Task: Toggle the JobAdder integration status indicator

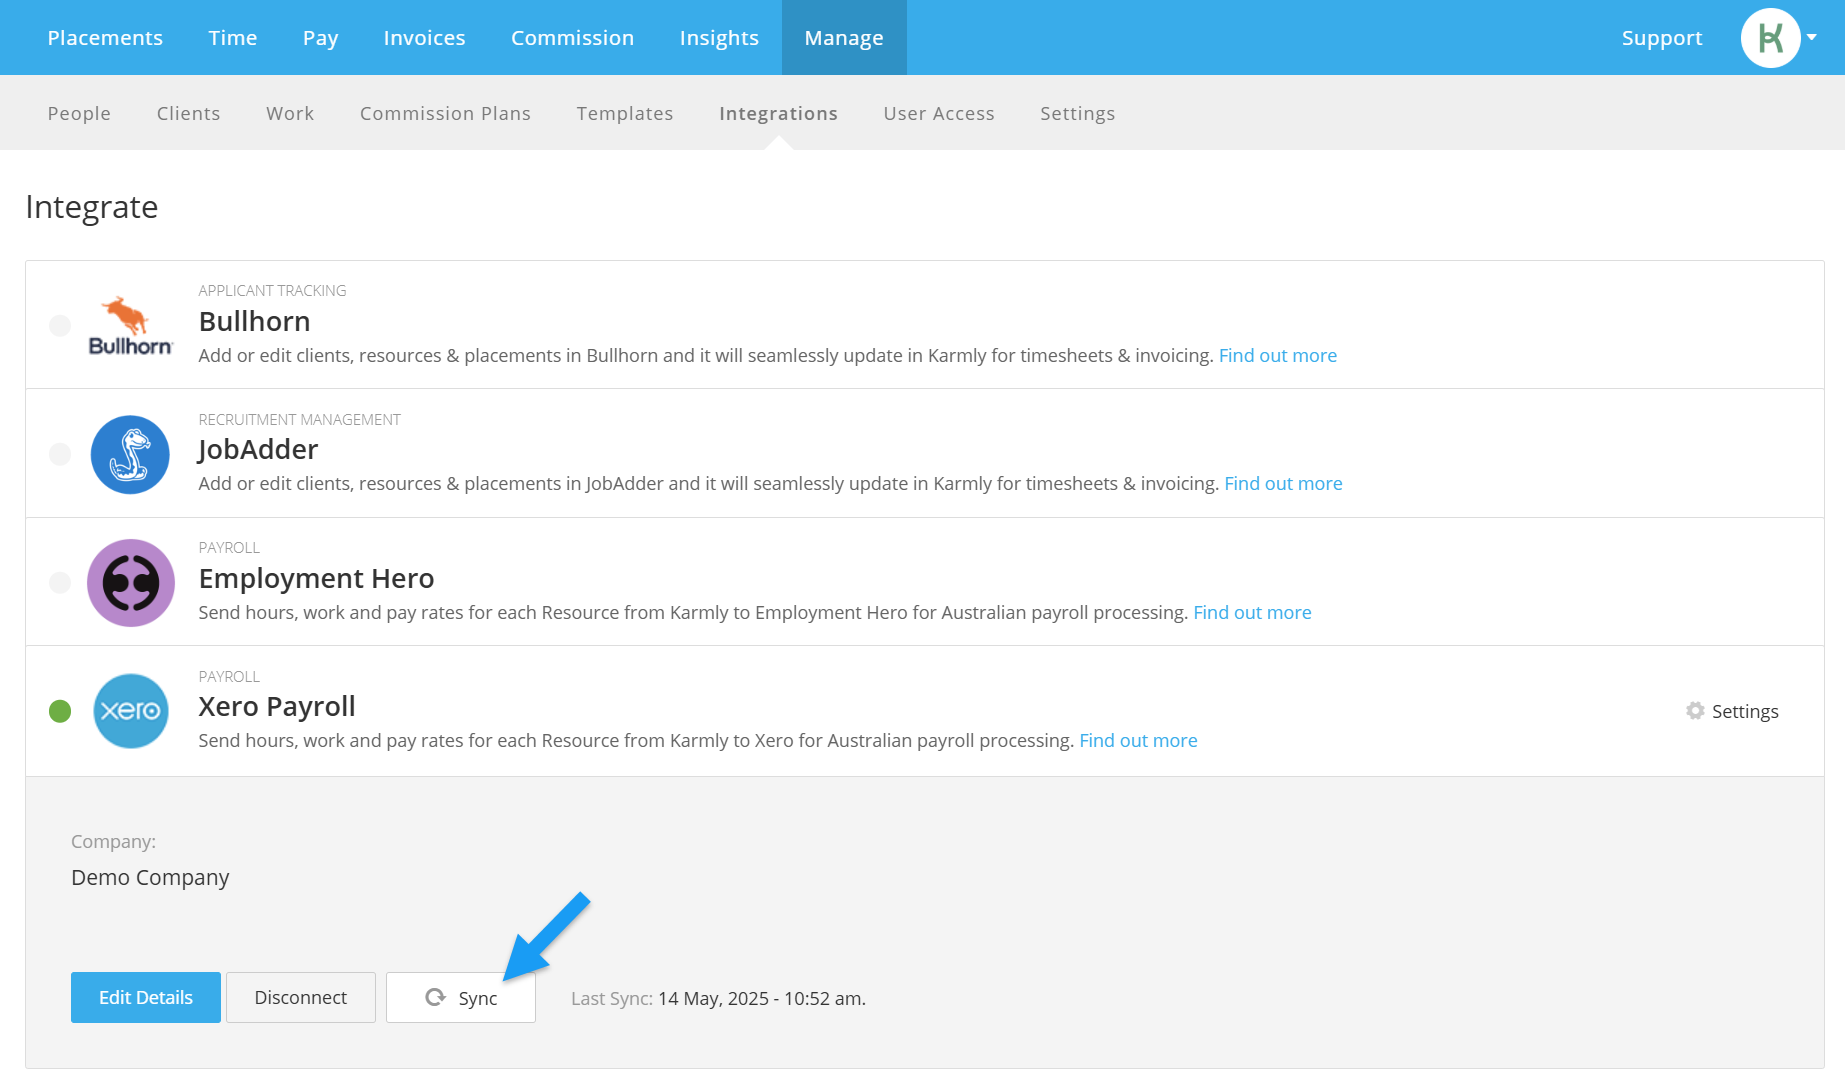Action: [x=60, y=454]
